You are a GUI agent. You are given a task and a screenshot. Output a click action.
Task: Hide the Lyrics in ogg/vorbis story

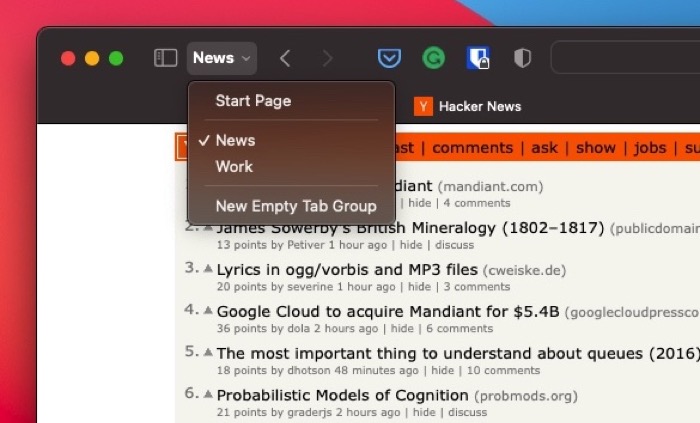tap(419, 286)
